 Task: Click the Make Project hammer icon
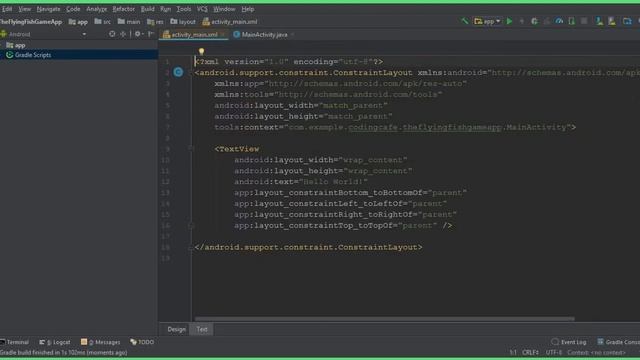(x=464, y=21)
